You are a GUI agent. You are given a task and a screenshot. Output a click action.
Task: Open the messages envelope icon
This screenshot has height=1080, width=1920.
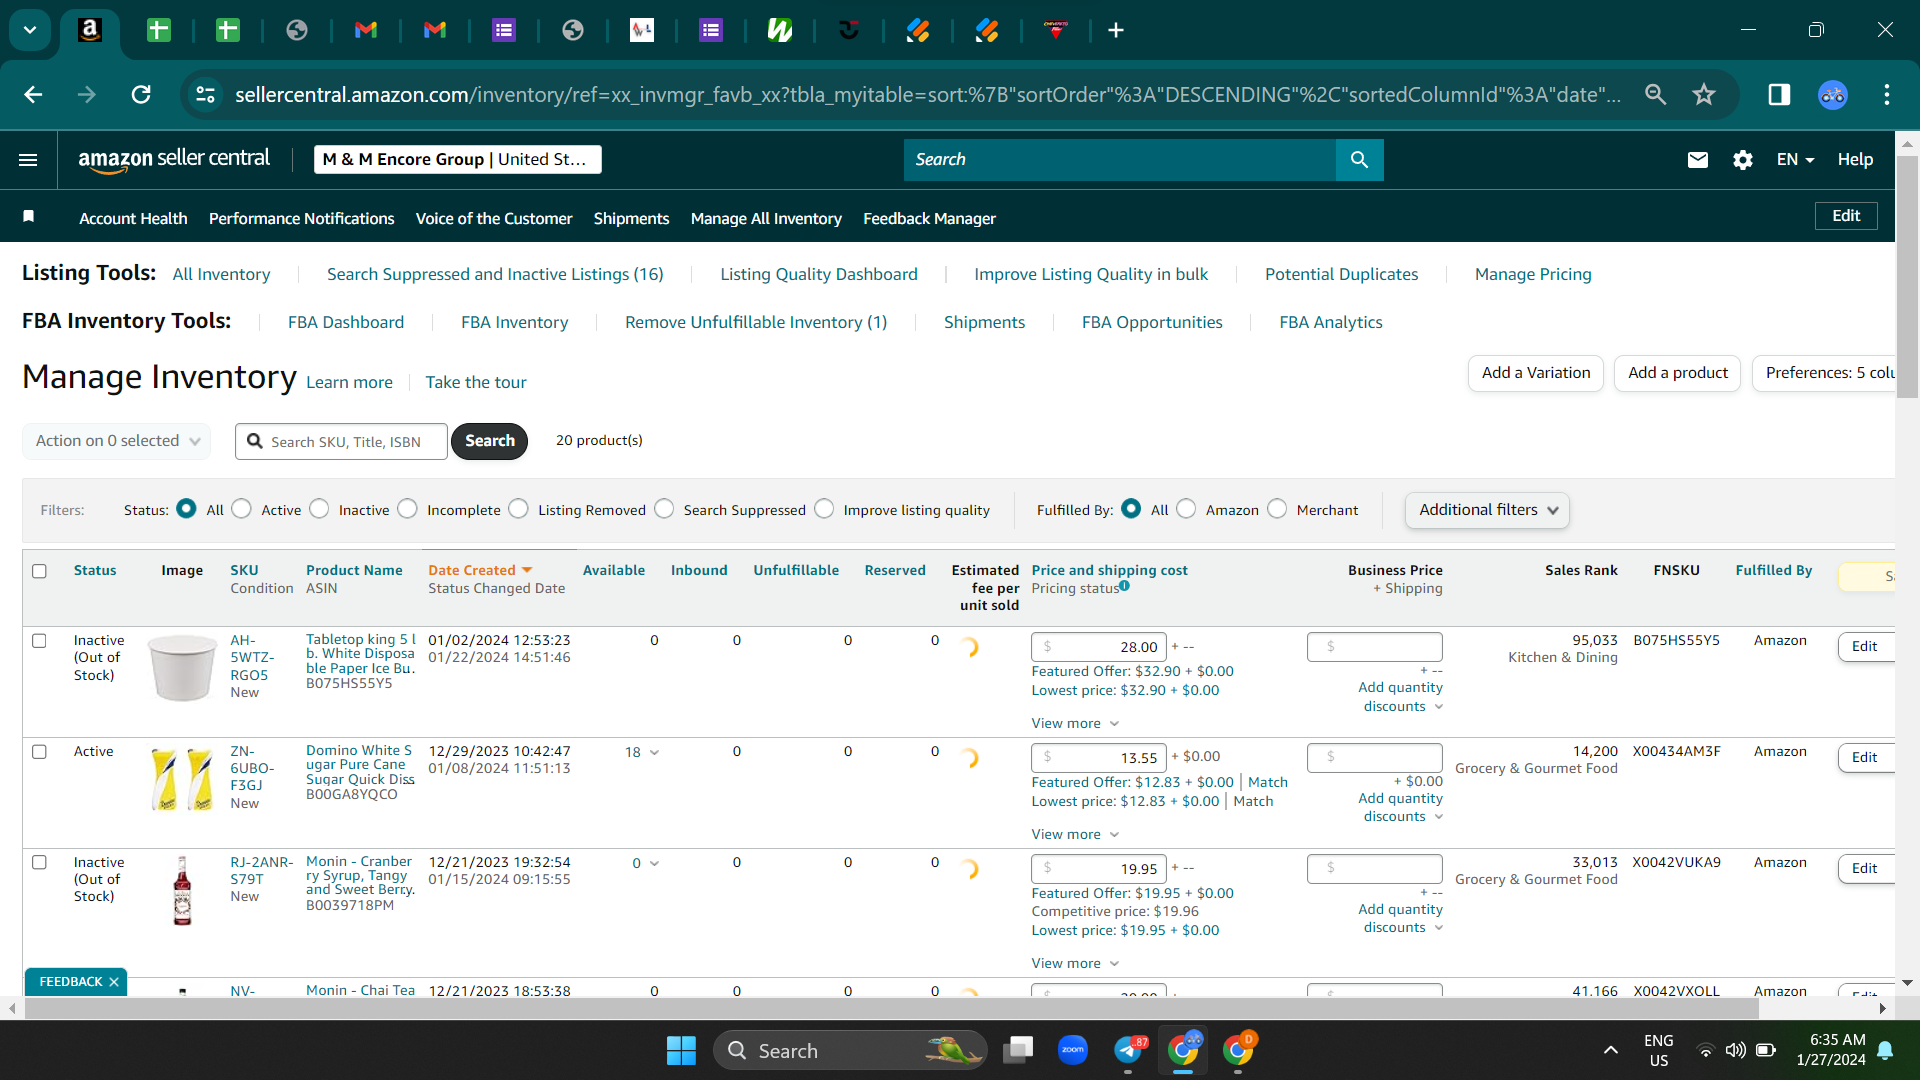(x=1698, y=160)
